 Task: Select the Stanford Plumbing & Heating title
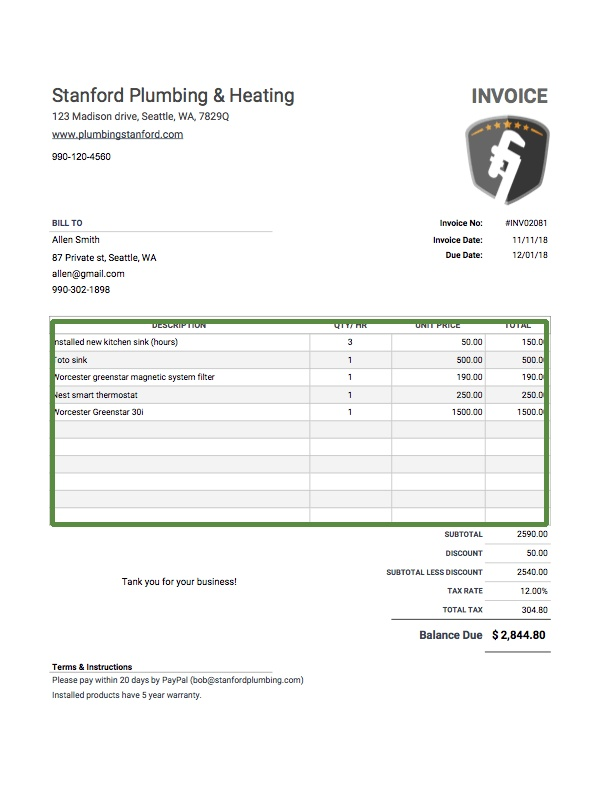pyautogui.click(x=173, y=96)
